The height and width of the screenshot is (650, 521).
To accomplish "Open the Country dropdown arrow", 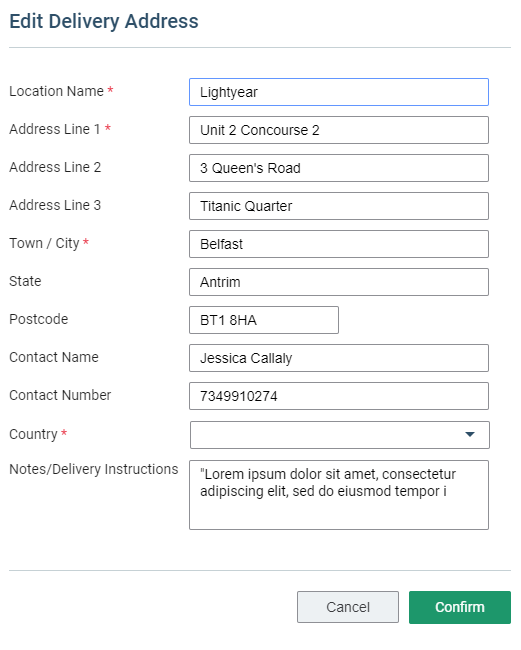I will click(x=470, y=434).
